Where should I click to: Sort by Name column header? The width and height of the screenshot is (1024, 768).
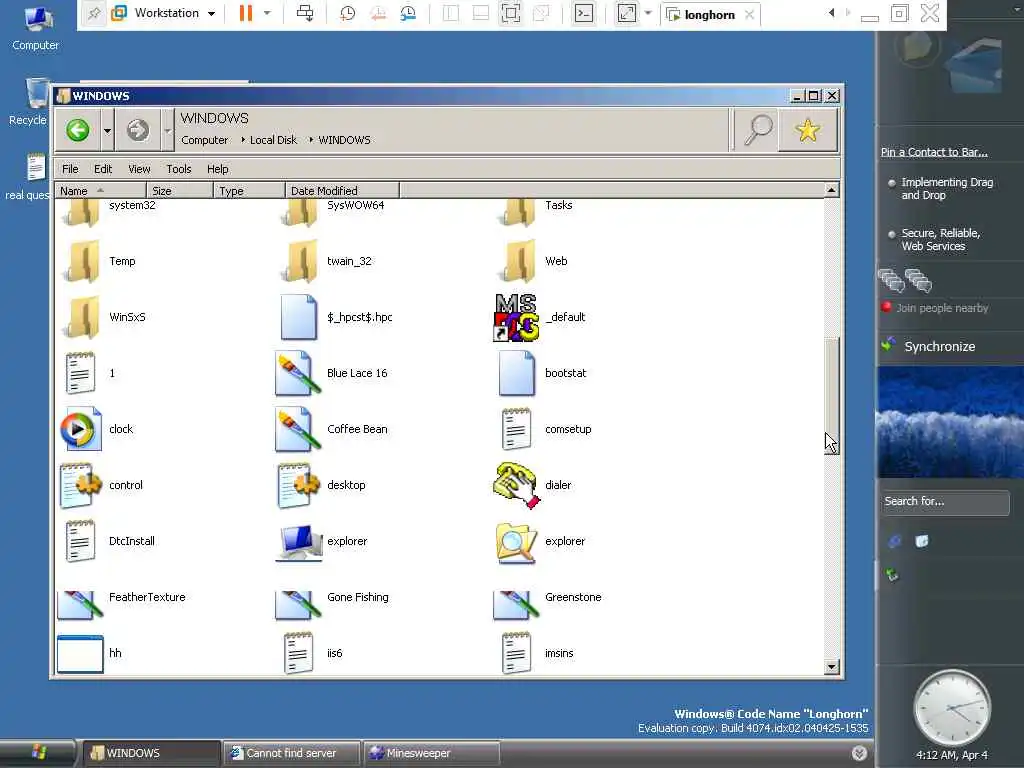[101, 191]
